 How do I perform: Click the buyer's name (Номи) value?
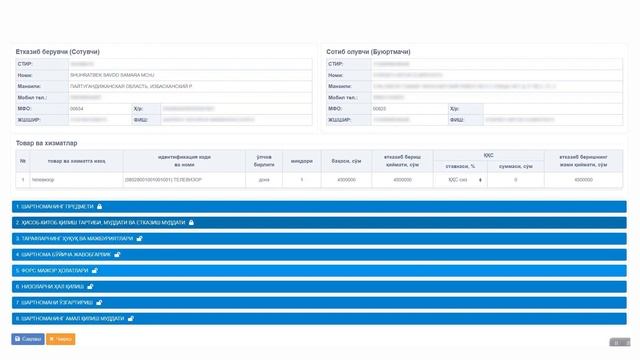(408, 75)
